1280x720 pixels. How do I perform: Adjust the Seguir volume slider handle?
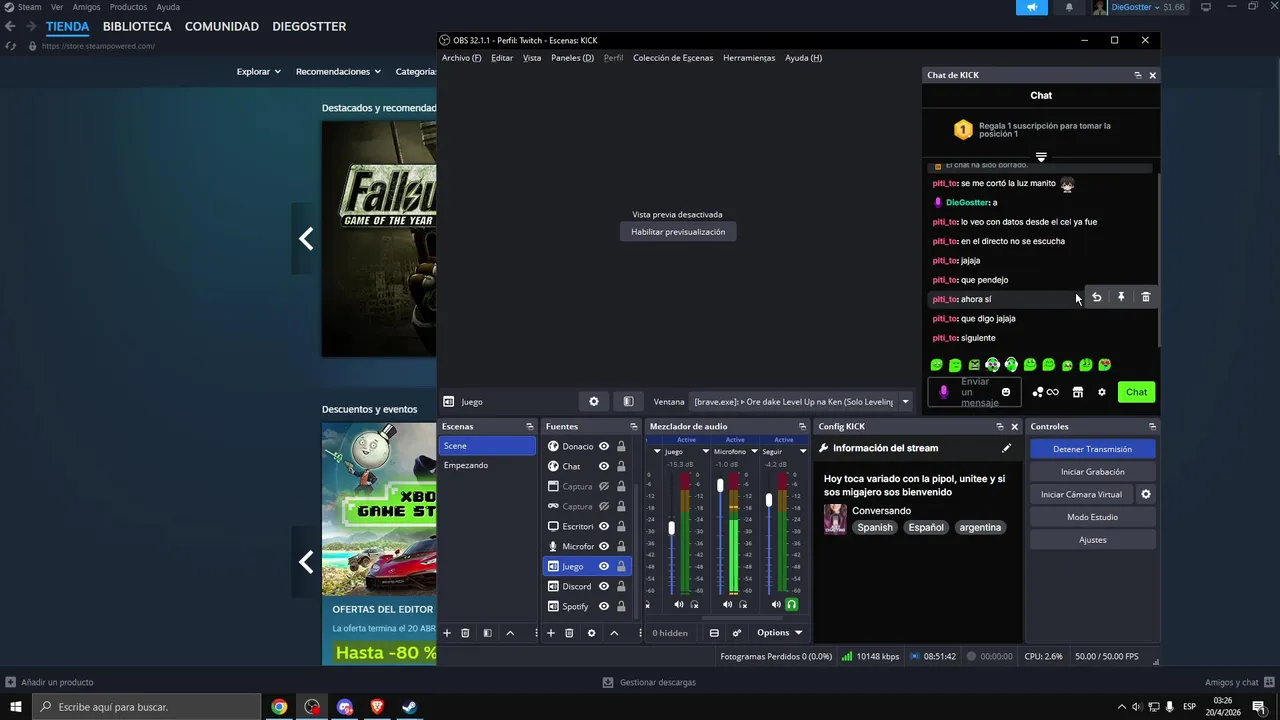tap(769, 499)
